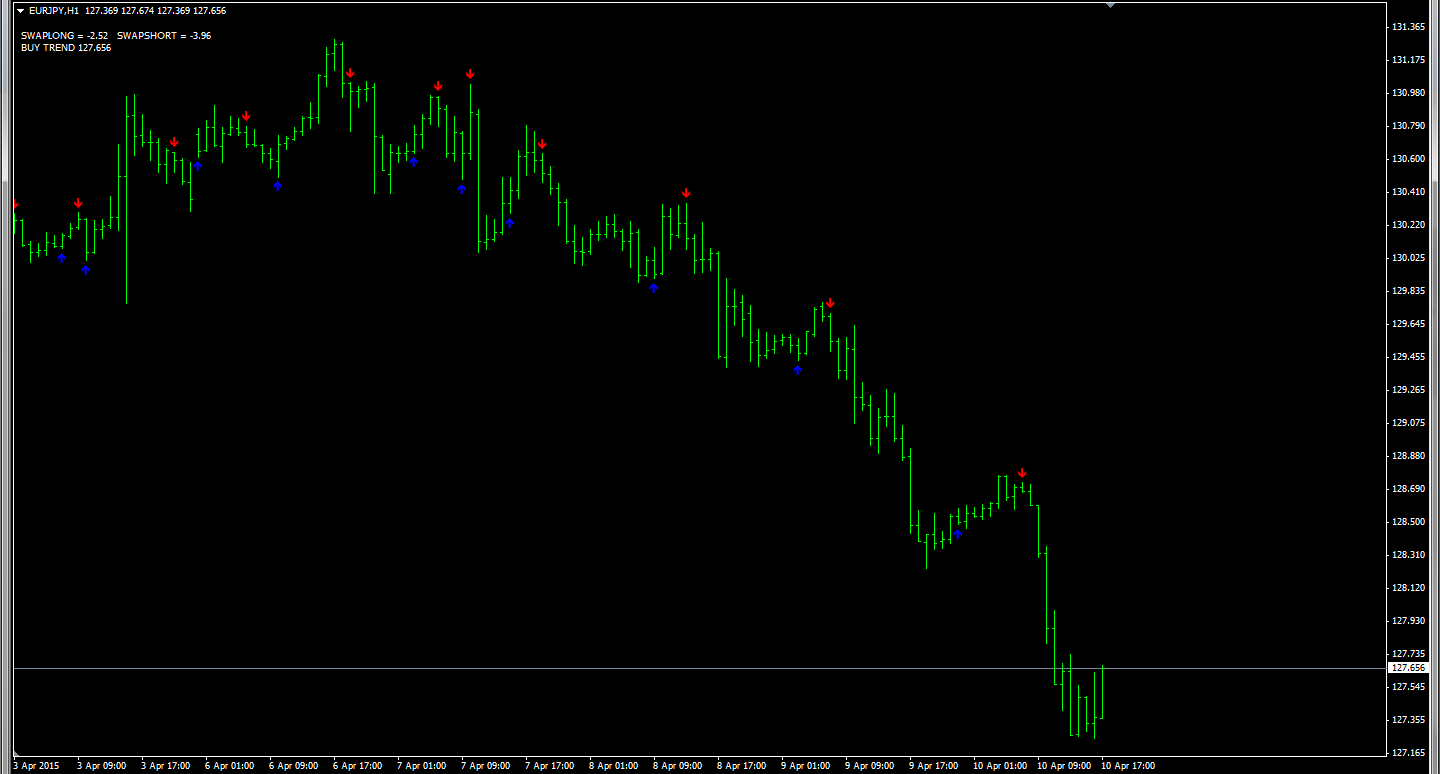The width and height of the screenshot is (1440, 774).
Task: Select the last green price bar on the chart
Action: pos(1102,692)
